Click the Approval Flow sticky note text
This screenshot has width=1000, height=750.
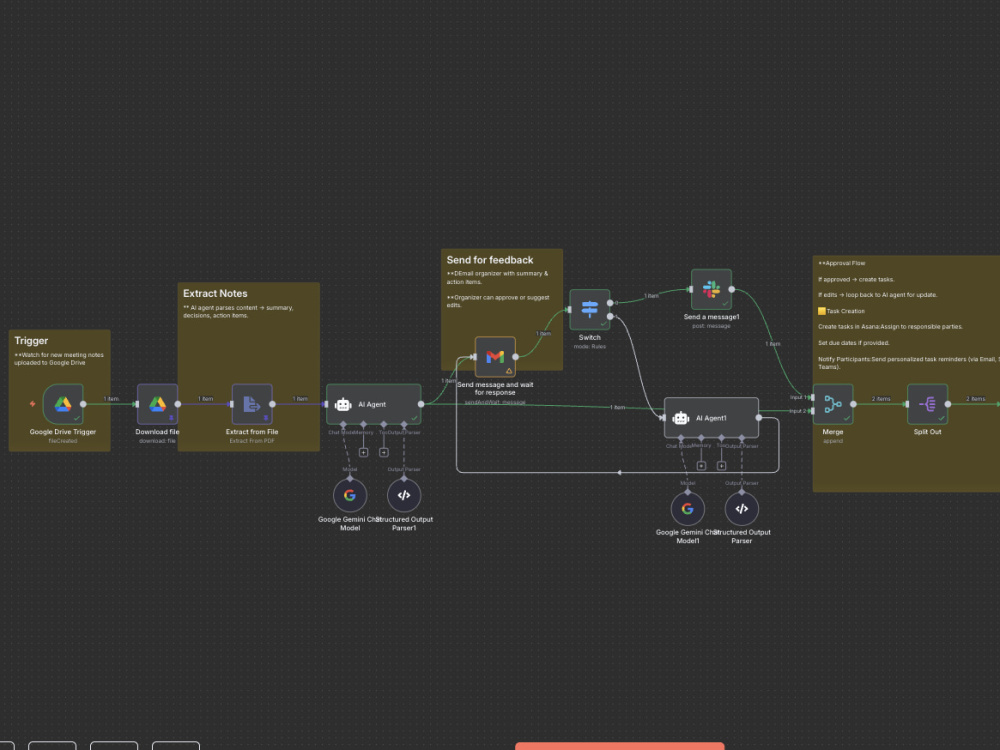click(x=842, y=263)
